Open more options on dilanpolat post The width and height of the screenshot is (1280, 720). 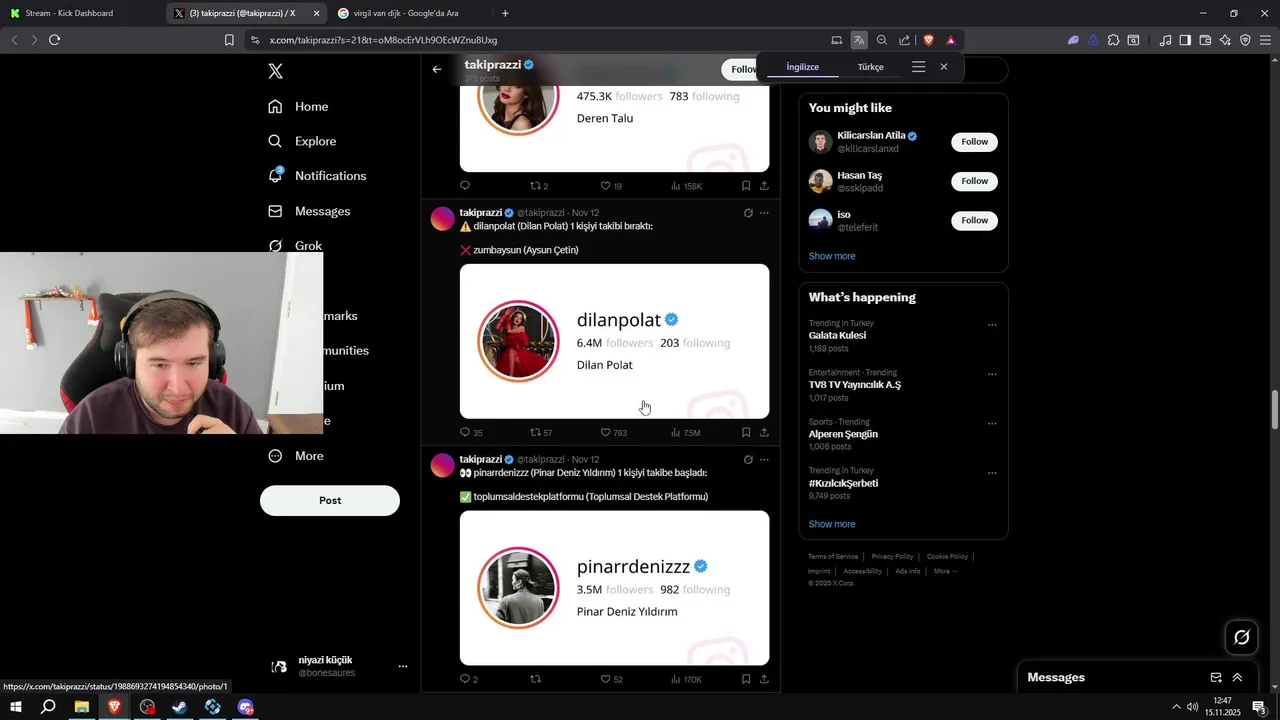(x=764, y=213)
